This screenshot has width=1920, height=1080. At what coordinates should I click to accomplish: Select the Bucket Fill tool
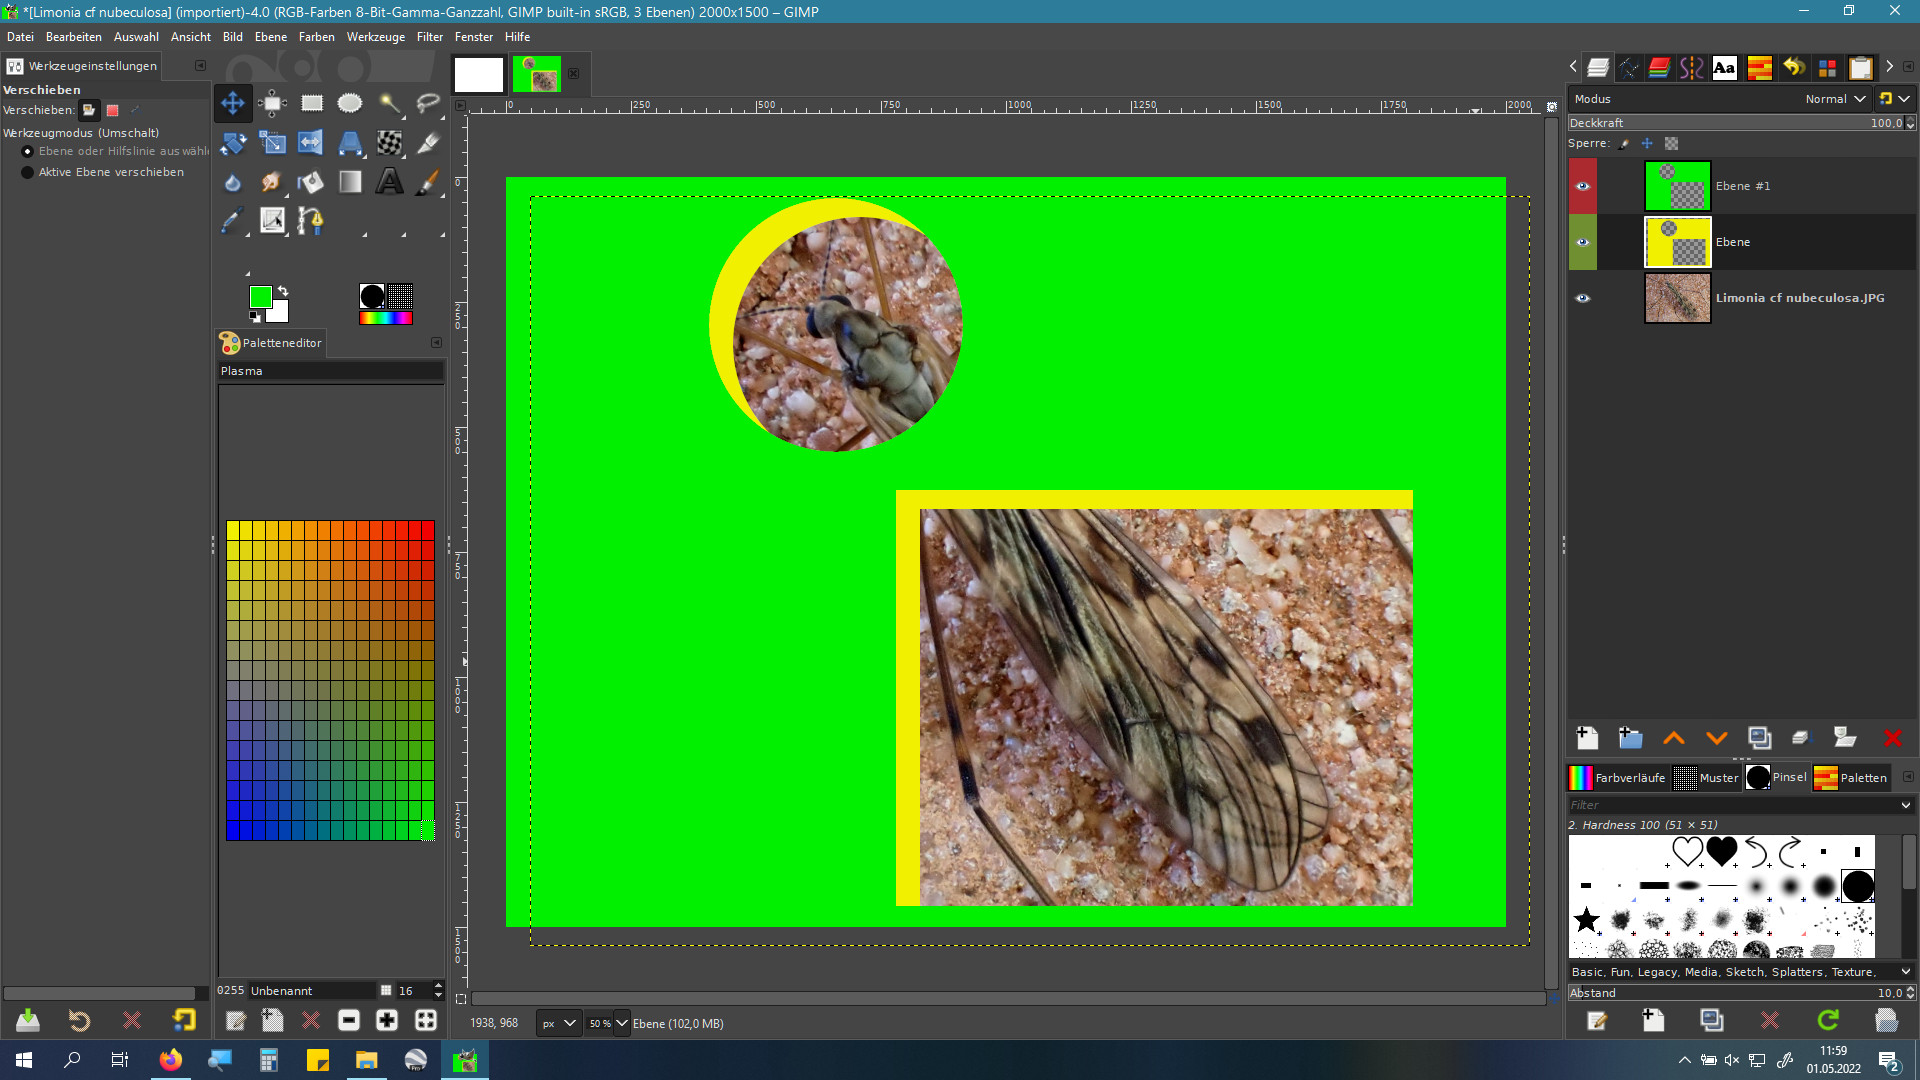pos(311,182)
